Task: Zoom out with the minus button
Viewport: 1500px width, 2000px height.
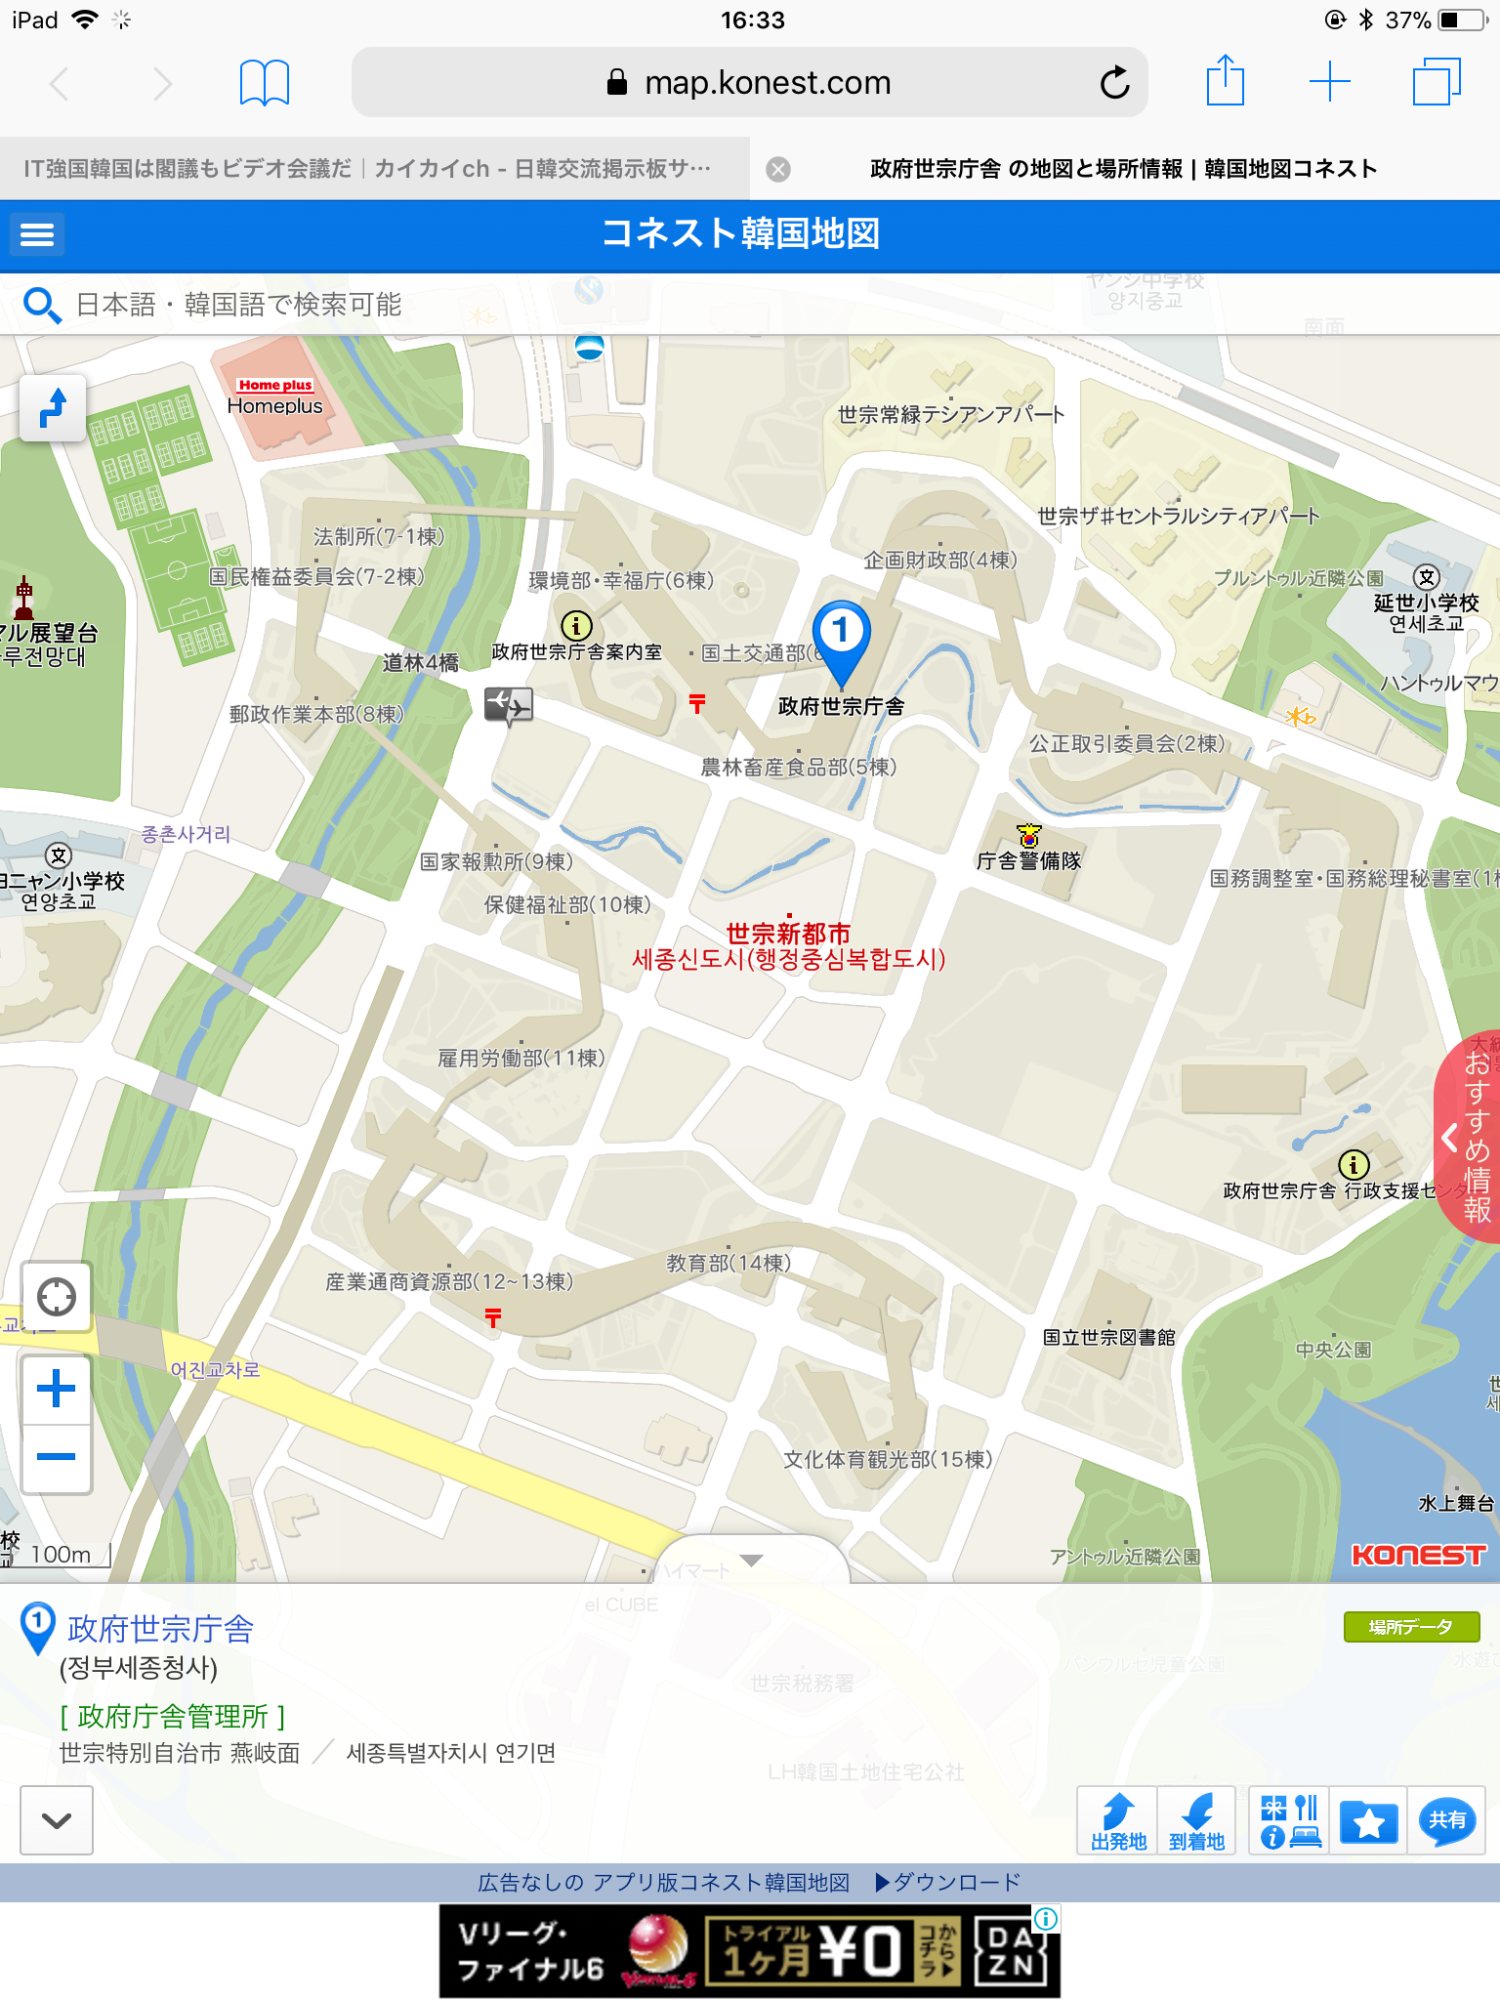Action: 56,1457
